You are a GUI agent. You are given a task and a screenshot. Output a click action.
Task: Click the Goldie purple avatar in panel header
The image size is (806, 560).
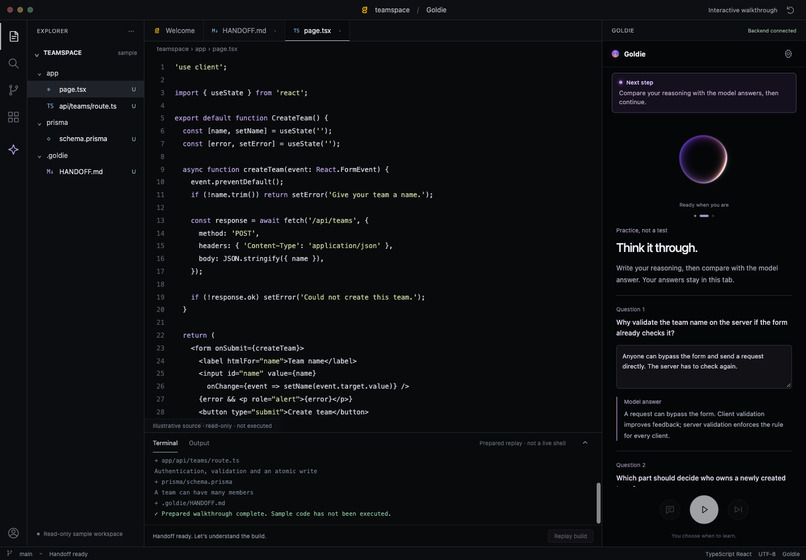(x=615, y=54)
